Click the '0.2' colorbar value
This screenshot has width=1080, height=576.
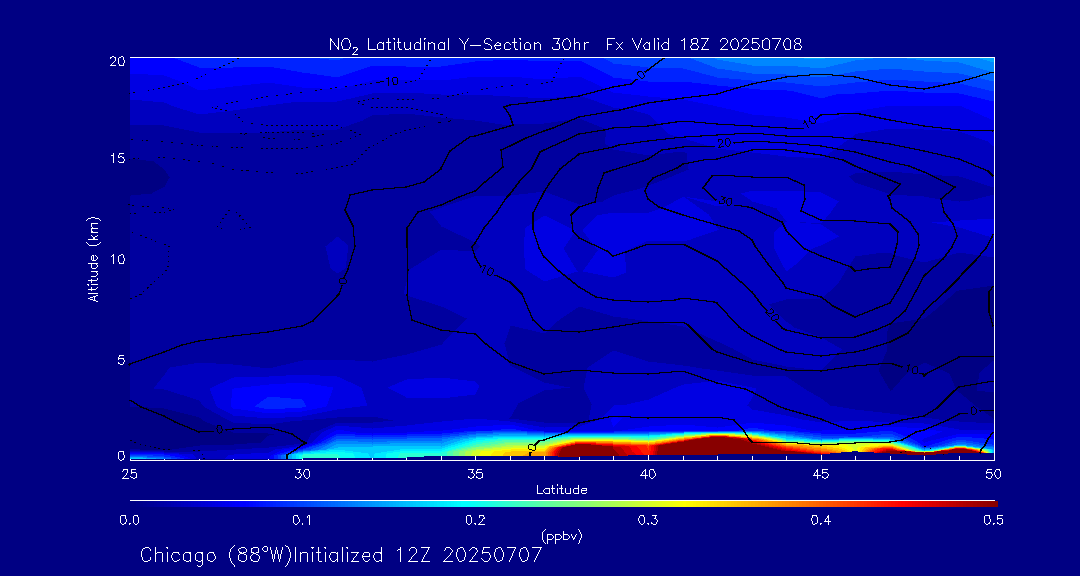click(x=475, y=521)
